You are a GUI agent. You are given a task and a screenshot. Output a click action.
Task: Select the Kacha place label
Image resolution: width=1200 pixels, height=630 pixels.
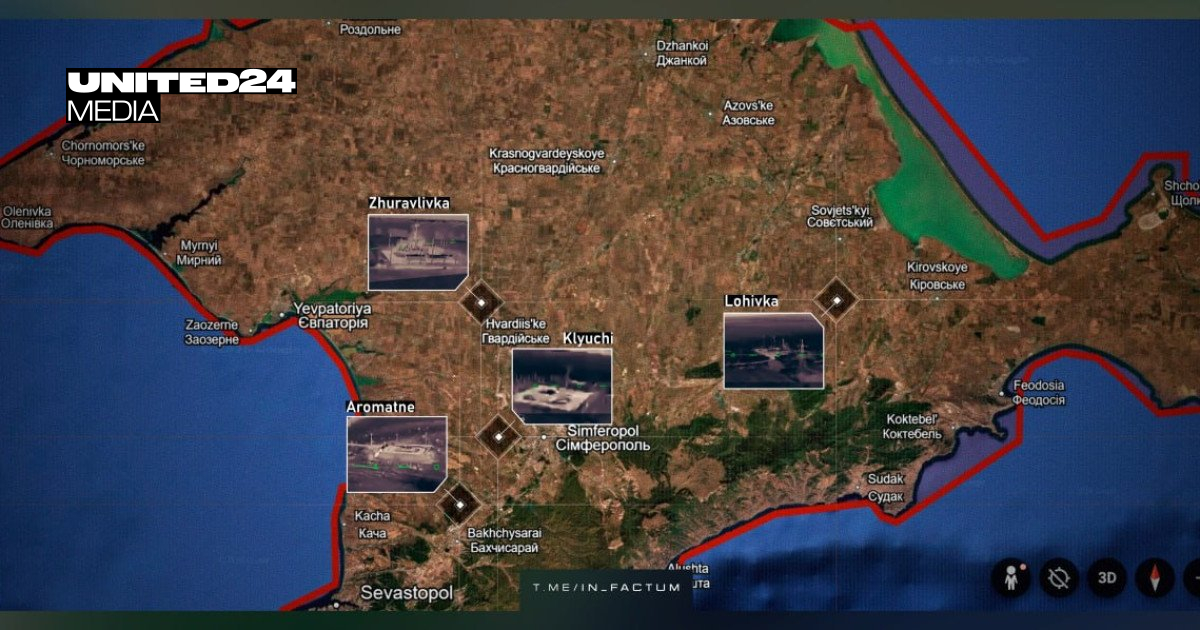372,524
